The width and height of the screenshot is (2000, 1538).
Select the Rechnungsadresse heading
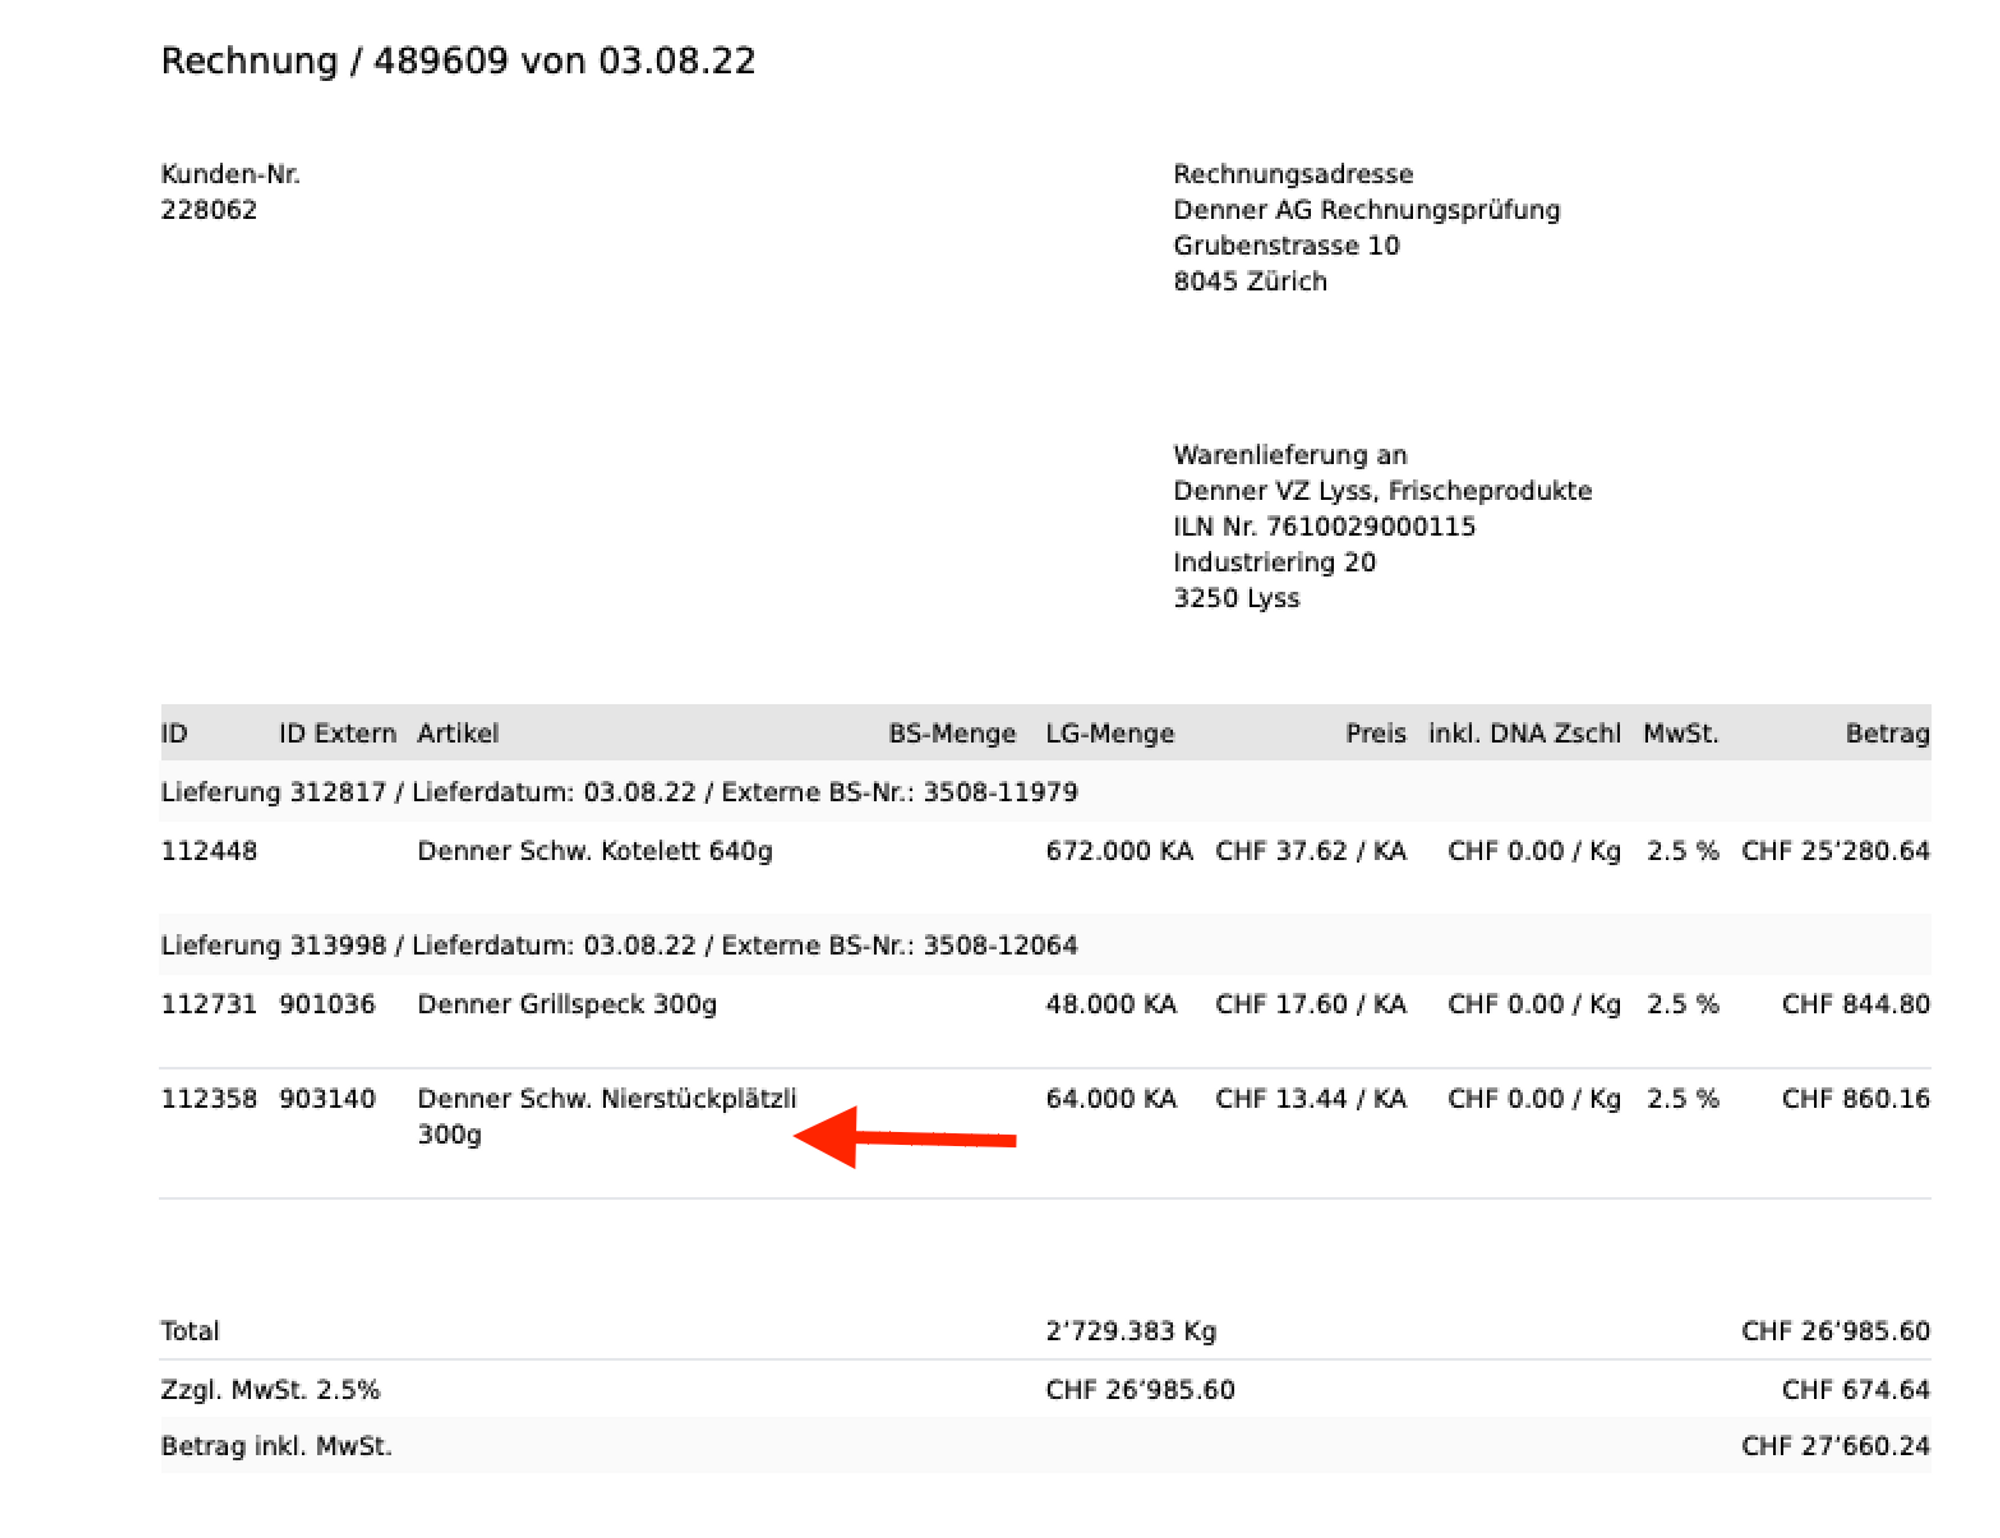point(1292,174)
